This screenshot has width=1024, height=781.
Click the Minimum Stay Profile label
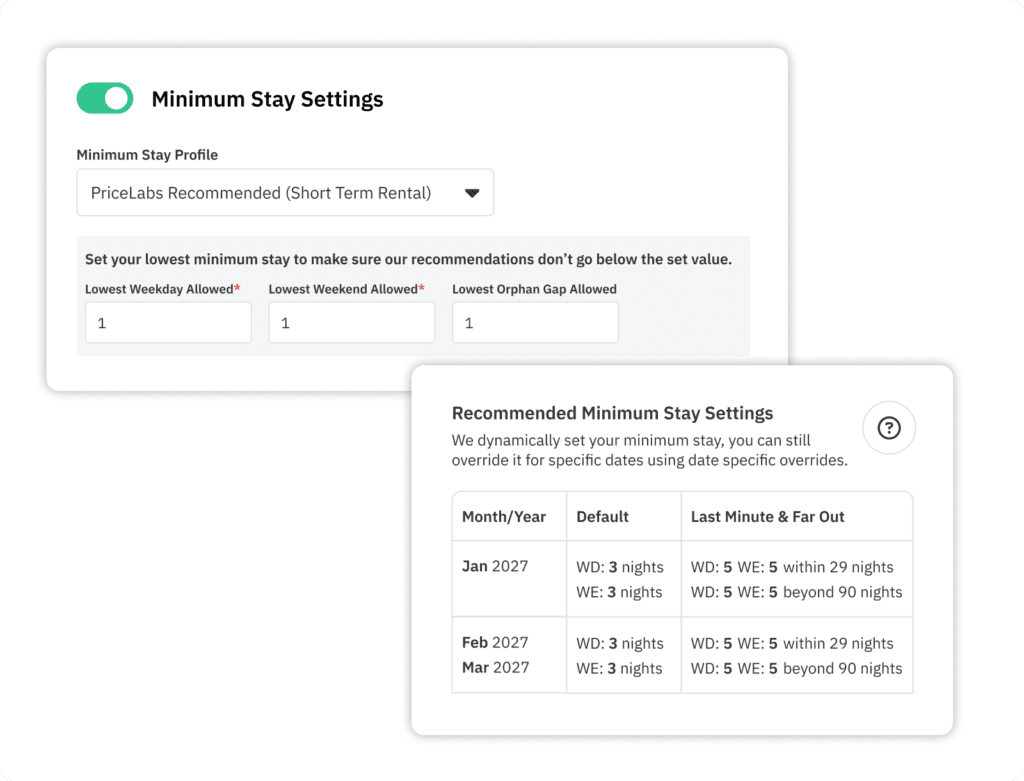point(147,155)
